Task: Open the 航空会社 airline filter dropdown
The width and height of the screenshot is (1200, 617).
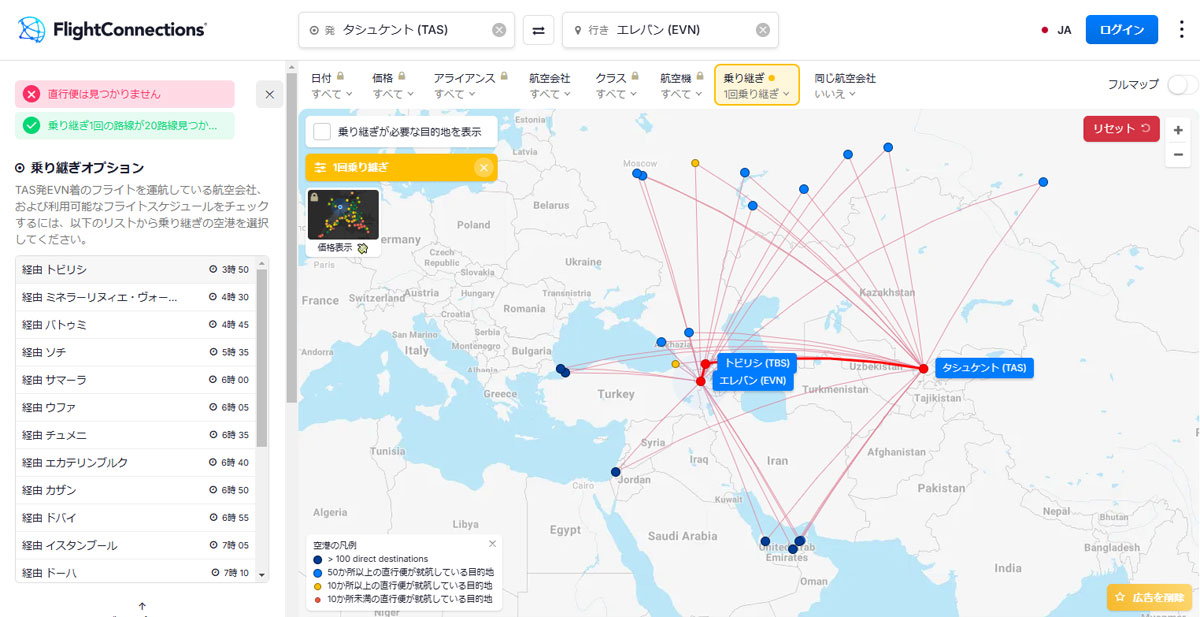Action: 550,85
